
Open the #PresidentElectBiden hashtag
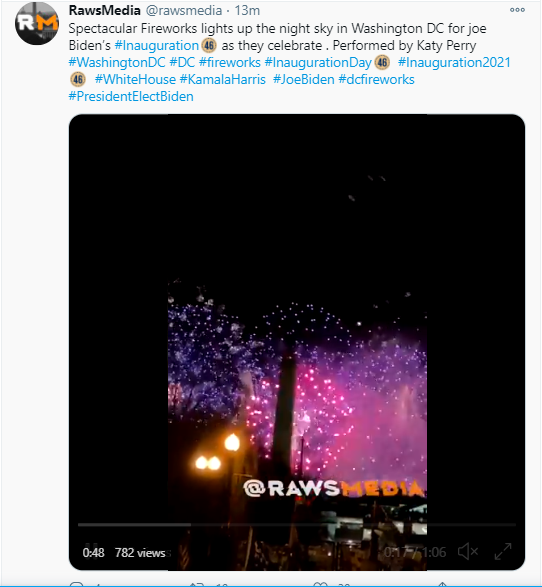tap(131, 97)
